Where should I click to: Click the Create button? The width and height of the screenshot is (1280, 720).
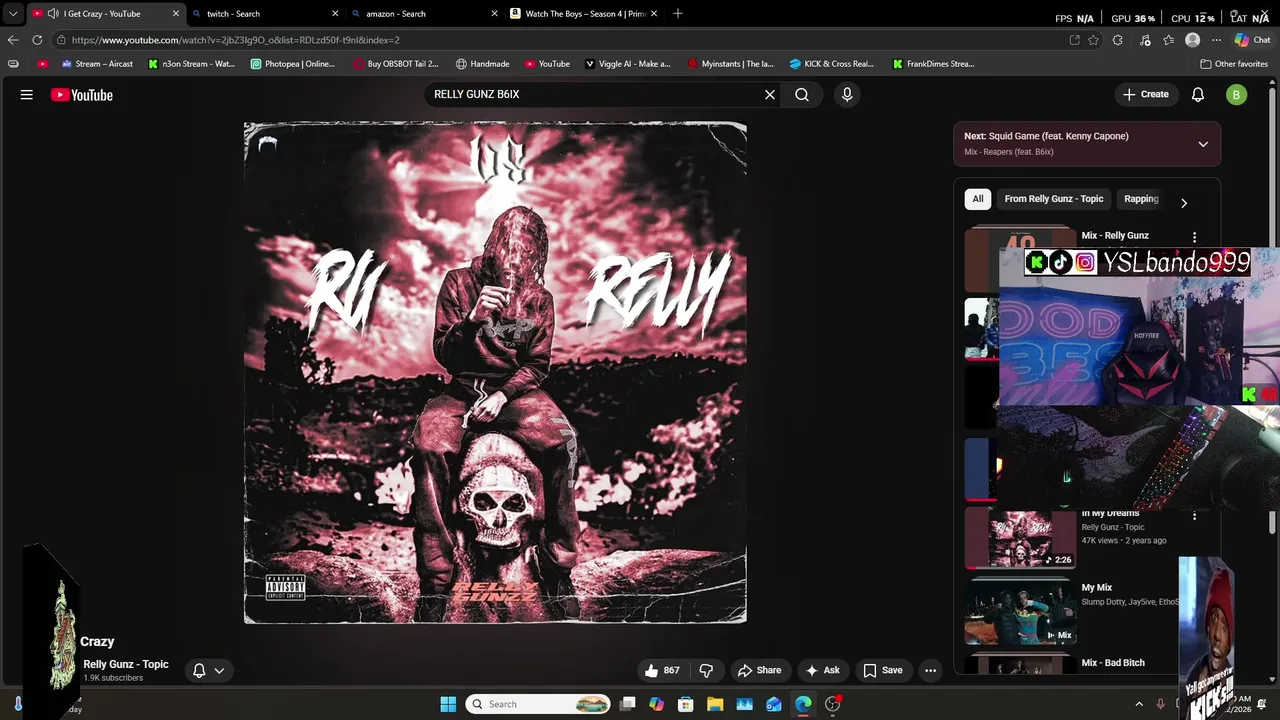click(1145, 95)
